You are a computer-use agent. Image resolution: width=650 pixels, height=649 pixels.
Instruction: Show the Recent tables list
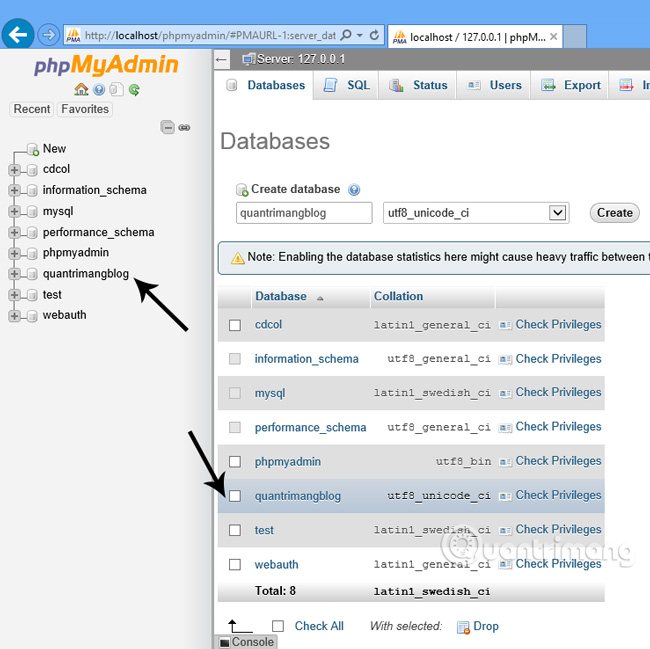pos(32,109)
